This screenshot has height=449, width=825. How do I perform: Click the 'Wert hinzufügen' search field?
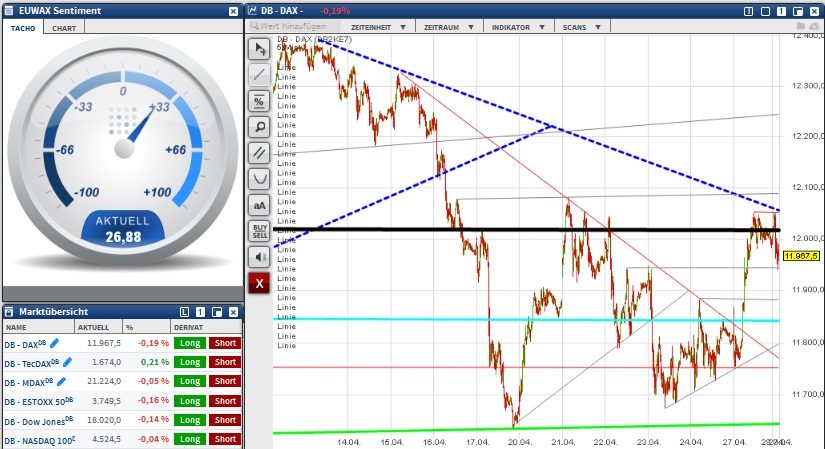tap(293, 26)
